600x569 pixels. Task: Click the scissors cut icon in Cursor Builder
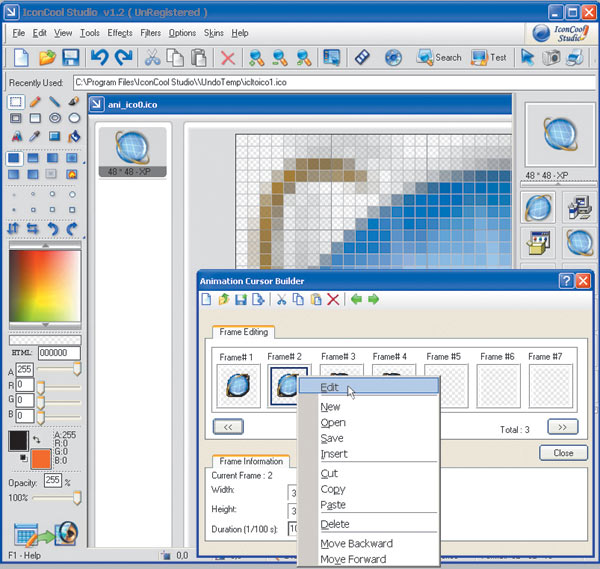(x=282, y=299)
